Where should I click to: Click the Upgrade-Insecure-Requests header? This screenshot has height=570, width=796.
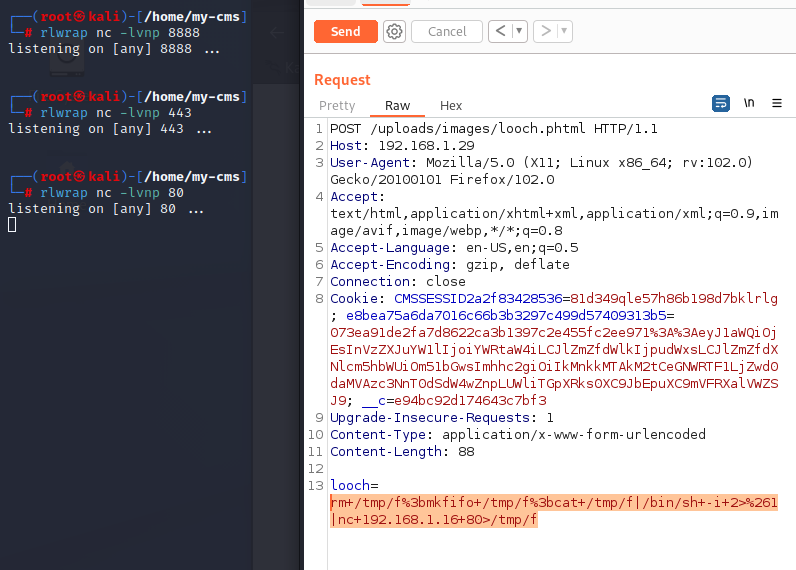point(442,418)
